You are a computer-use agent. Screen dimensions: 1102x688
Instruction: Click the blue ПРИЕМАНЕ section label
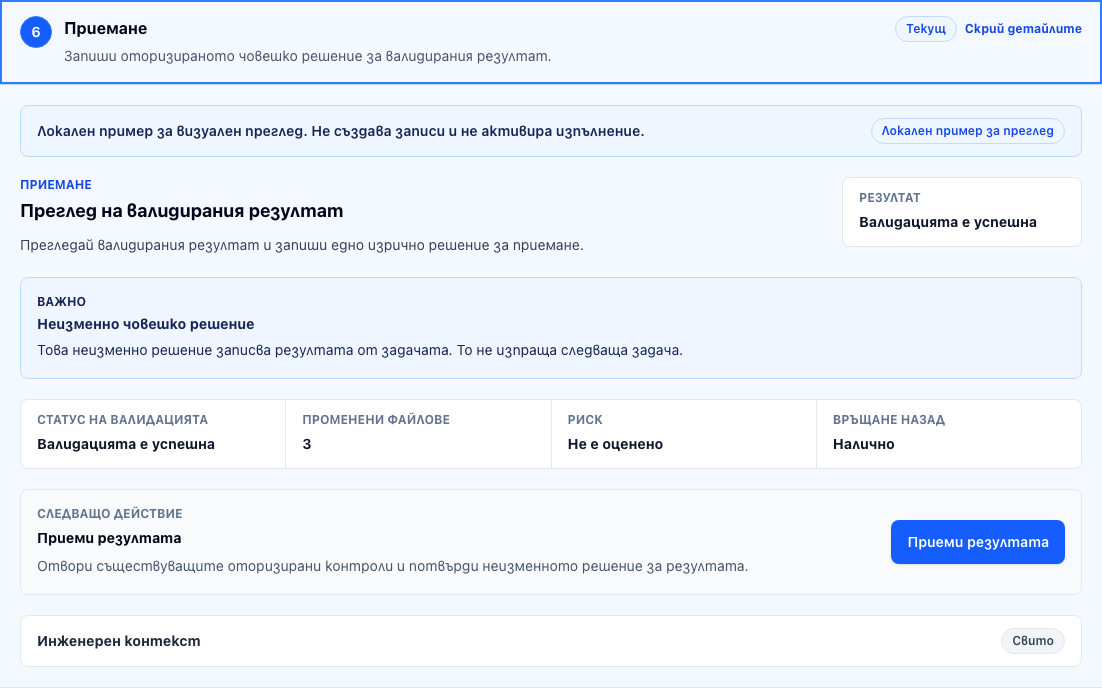56,185
